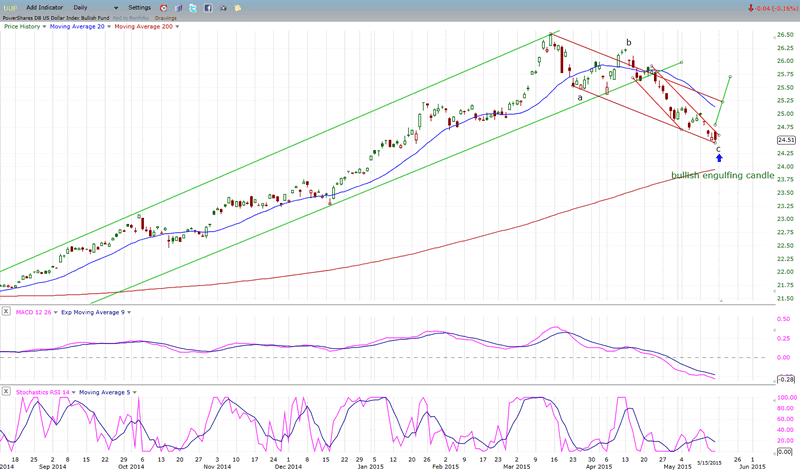Expand the Exp Moving Average 9 dropdown

pos(129,312)
